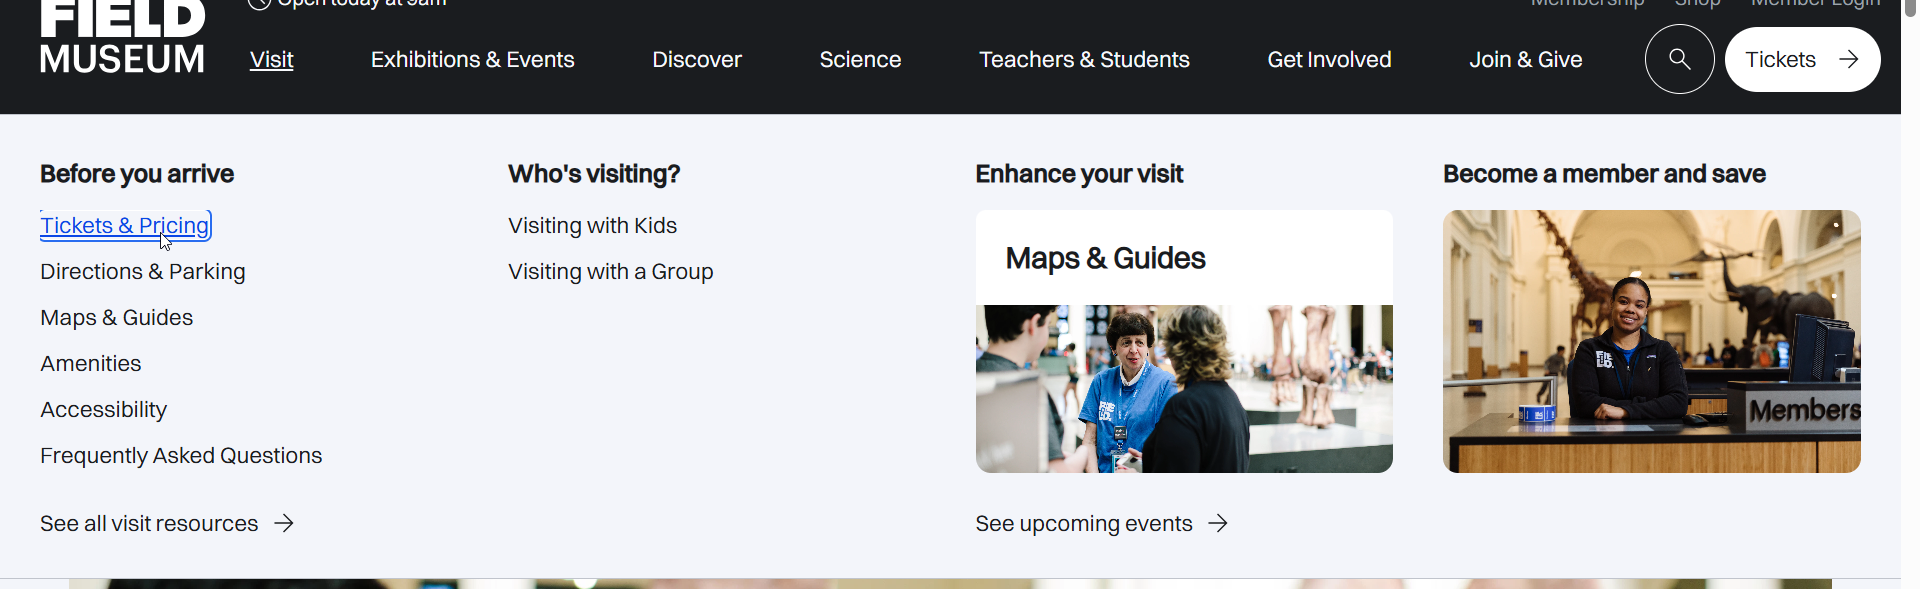Go to Directions & Parking
This screenshot has width=1920, height=589.
(143, 272)
